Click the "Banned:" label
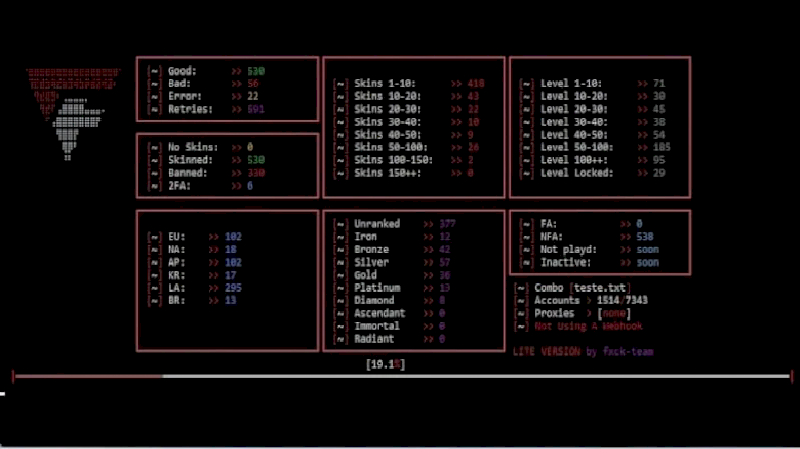 [x=188, y=173]
